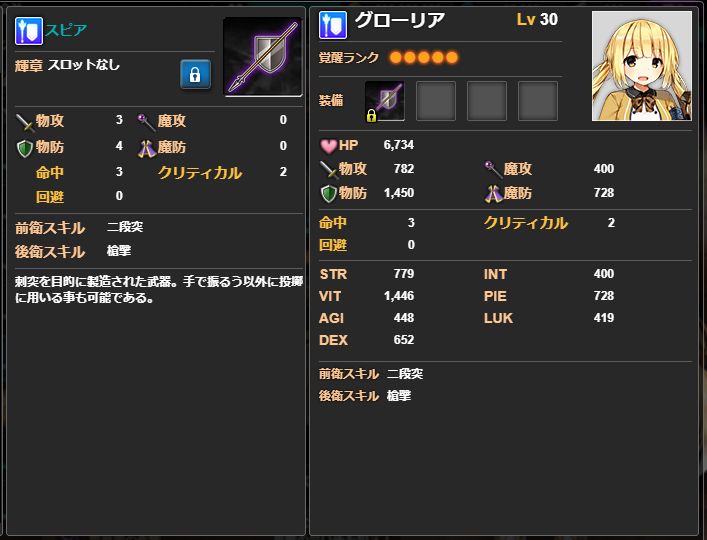Click the class icon beside グローリア

click(333, 25)
